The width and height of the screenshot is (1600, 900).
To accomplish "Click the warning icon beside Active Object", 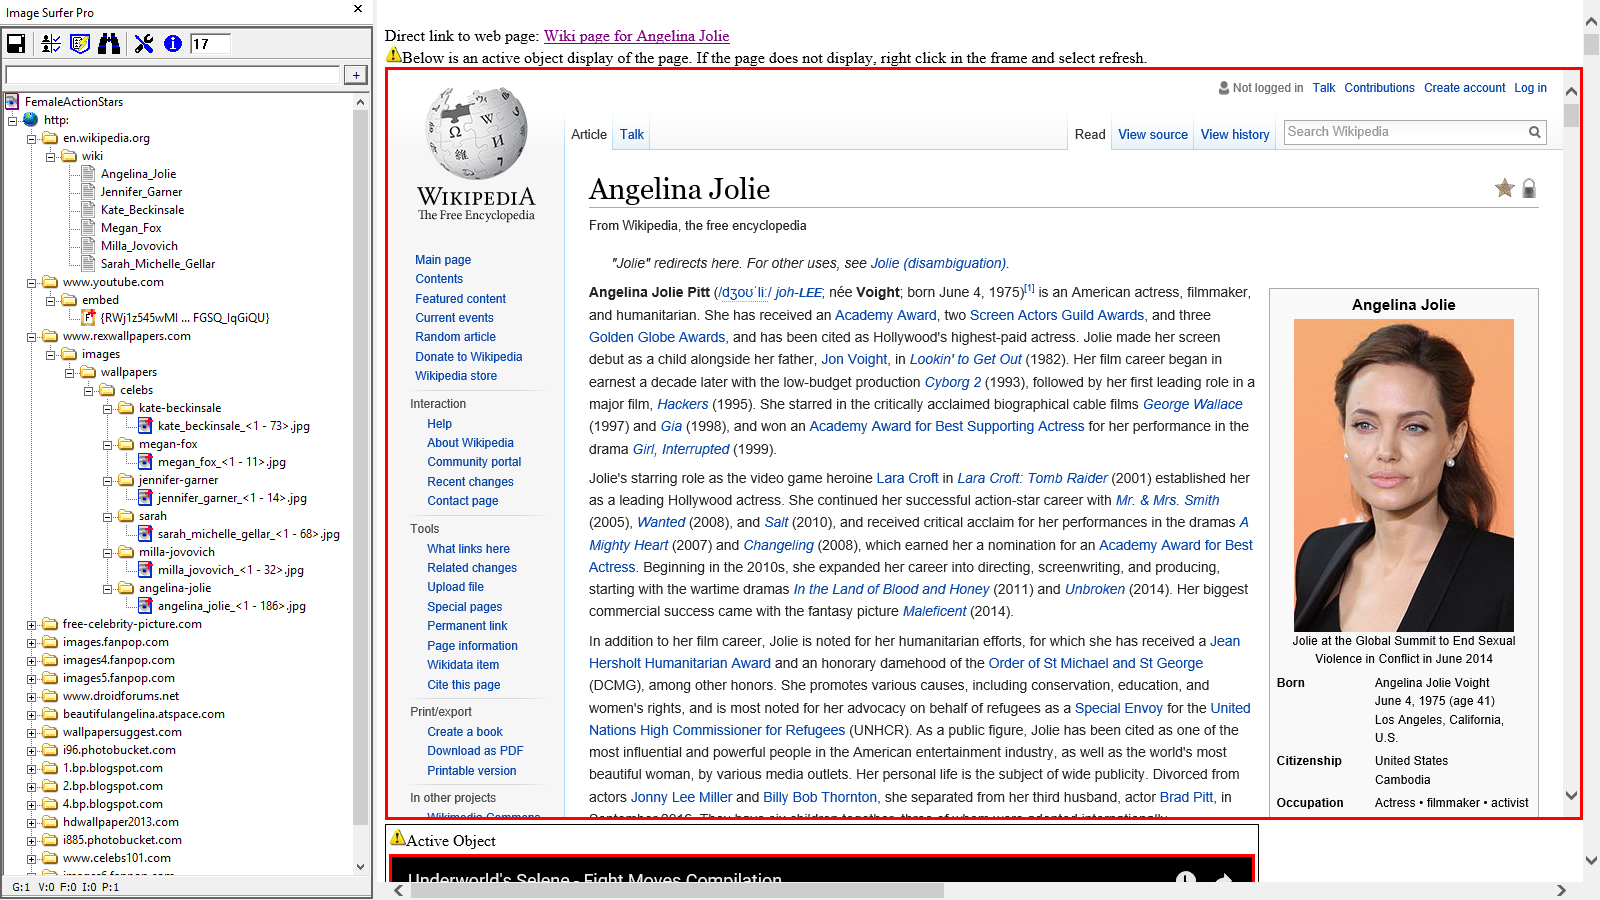I will 397,838.
